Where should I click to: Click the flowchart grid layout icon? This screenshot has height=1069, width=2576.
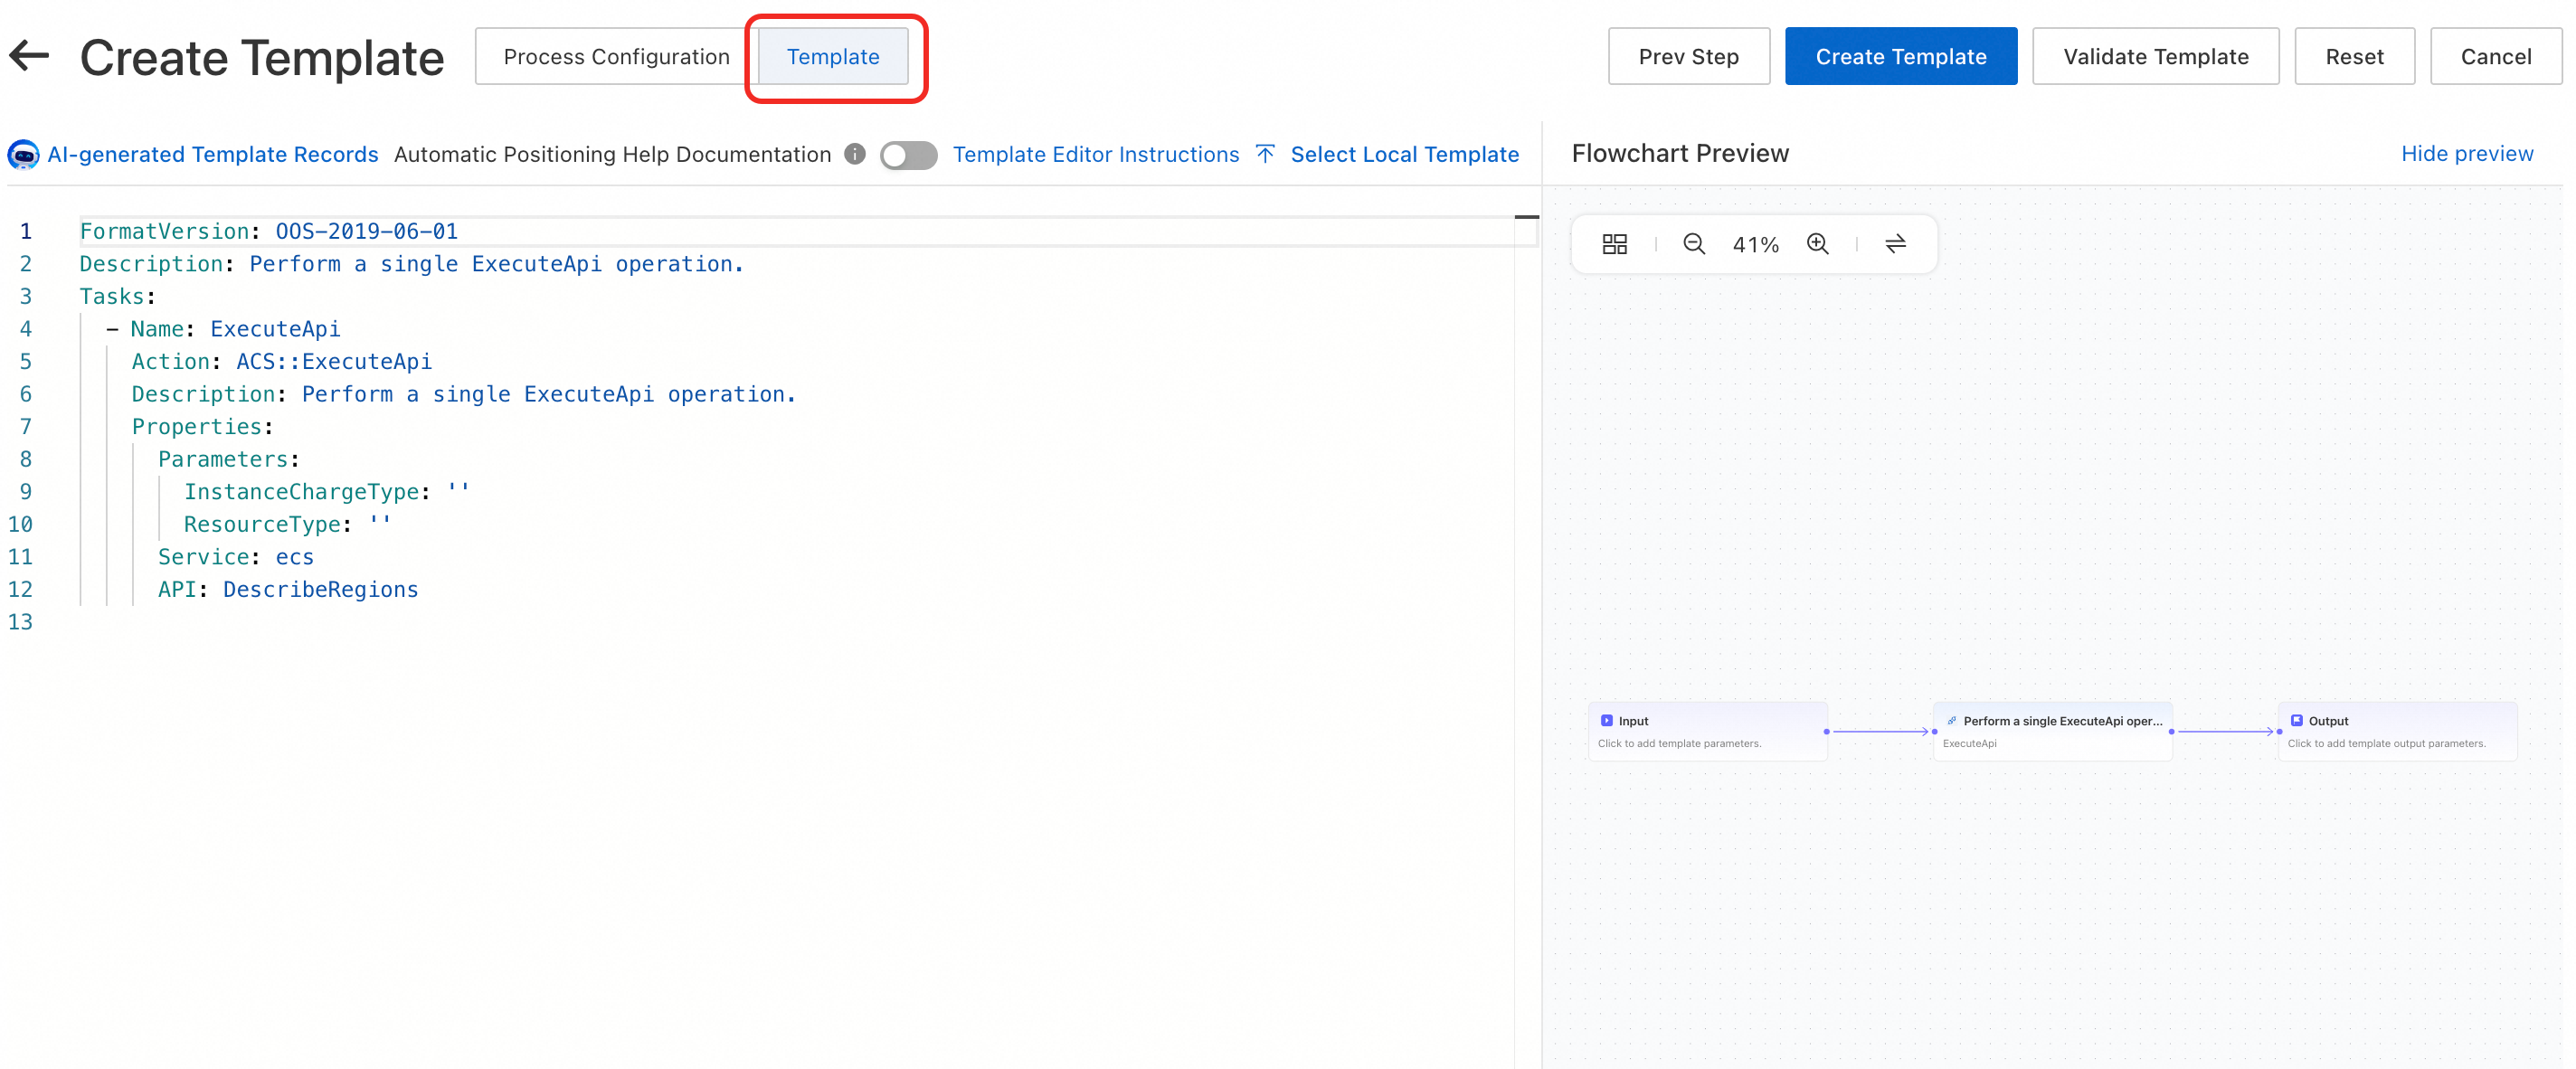[1614, 244]
